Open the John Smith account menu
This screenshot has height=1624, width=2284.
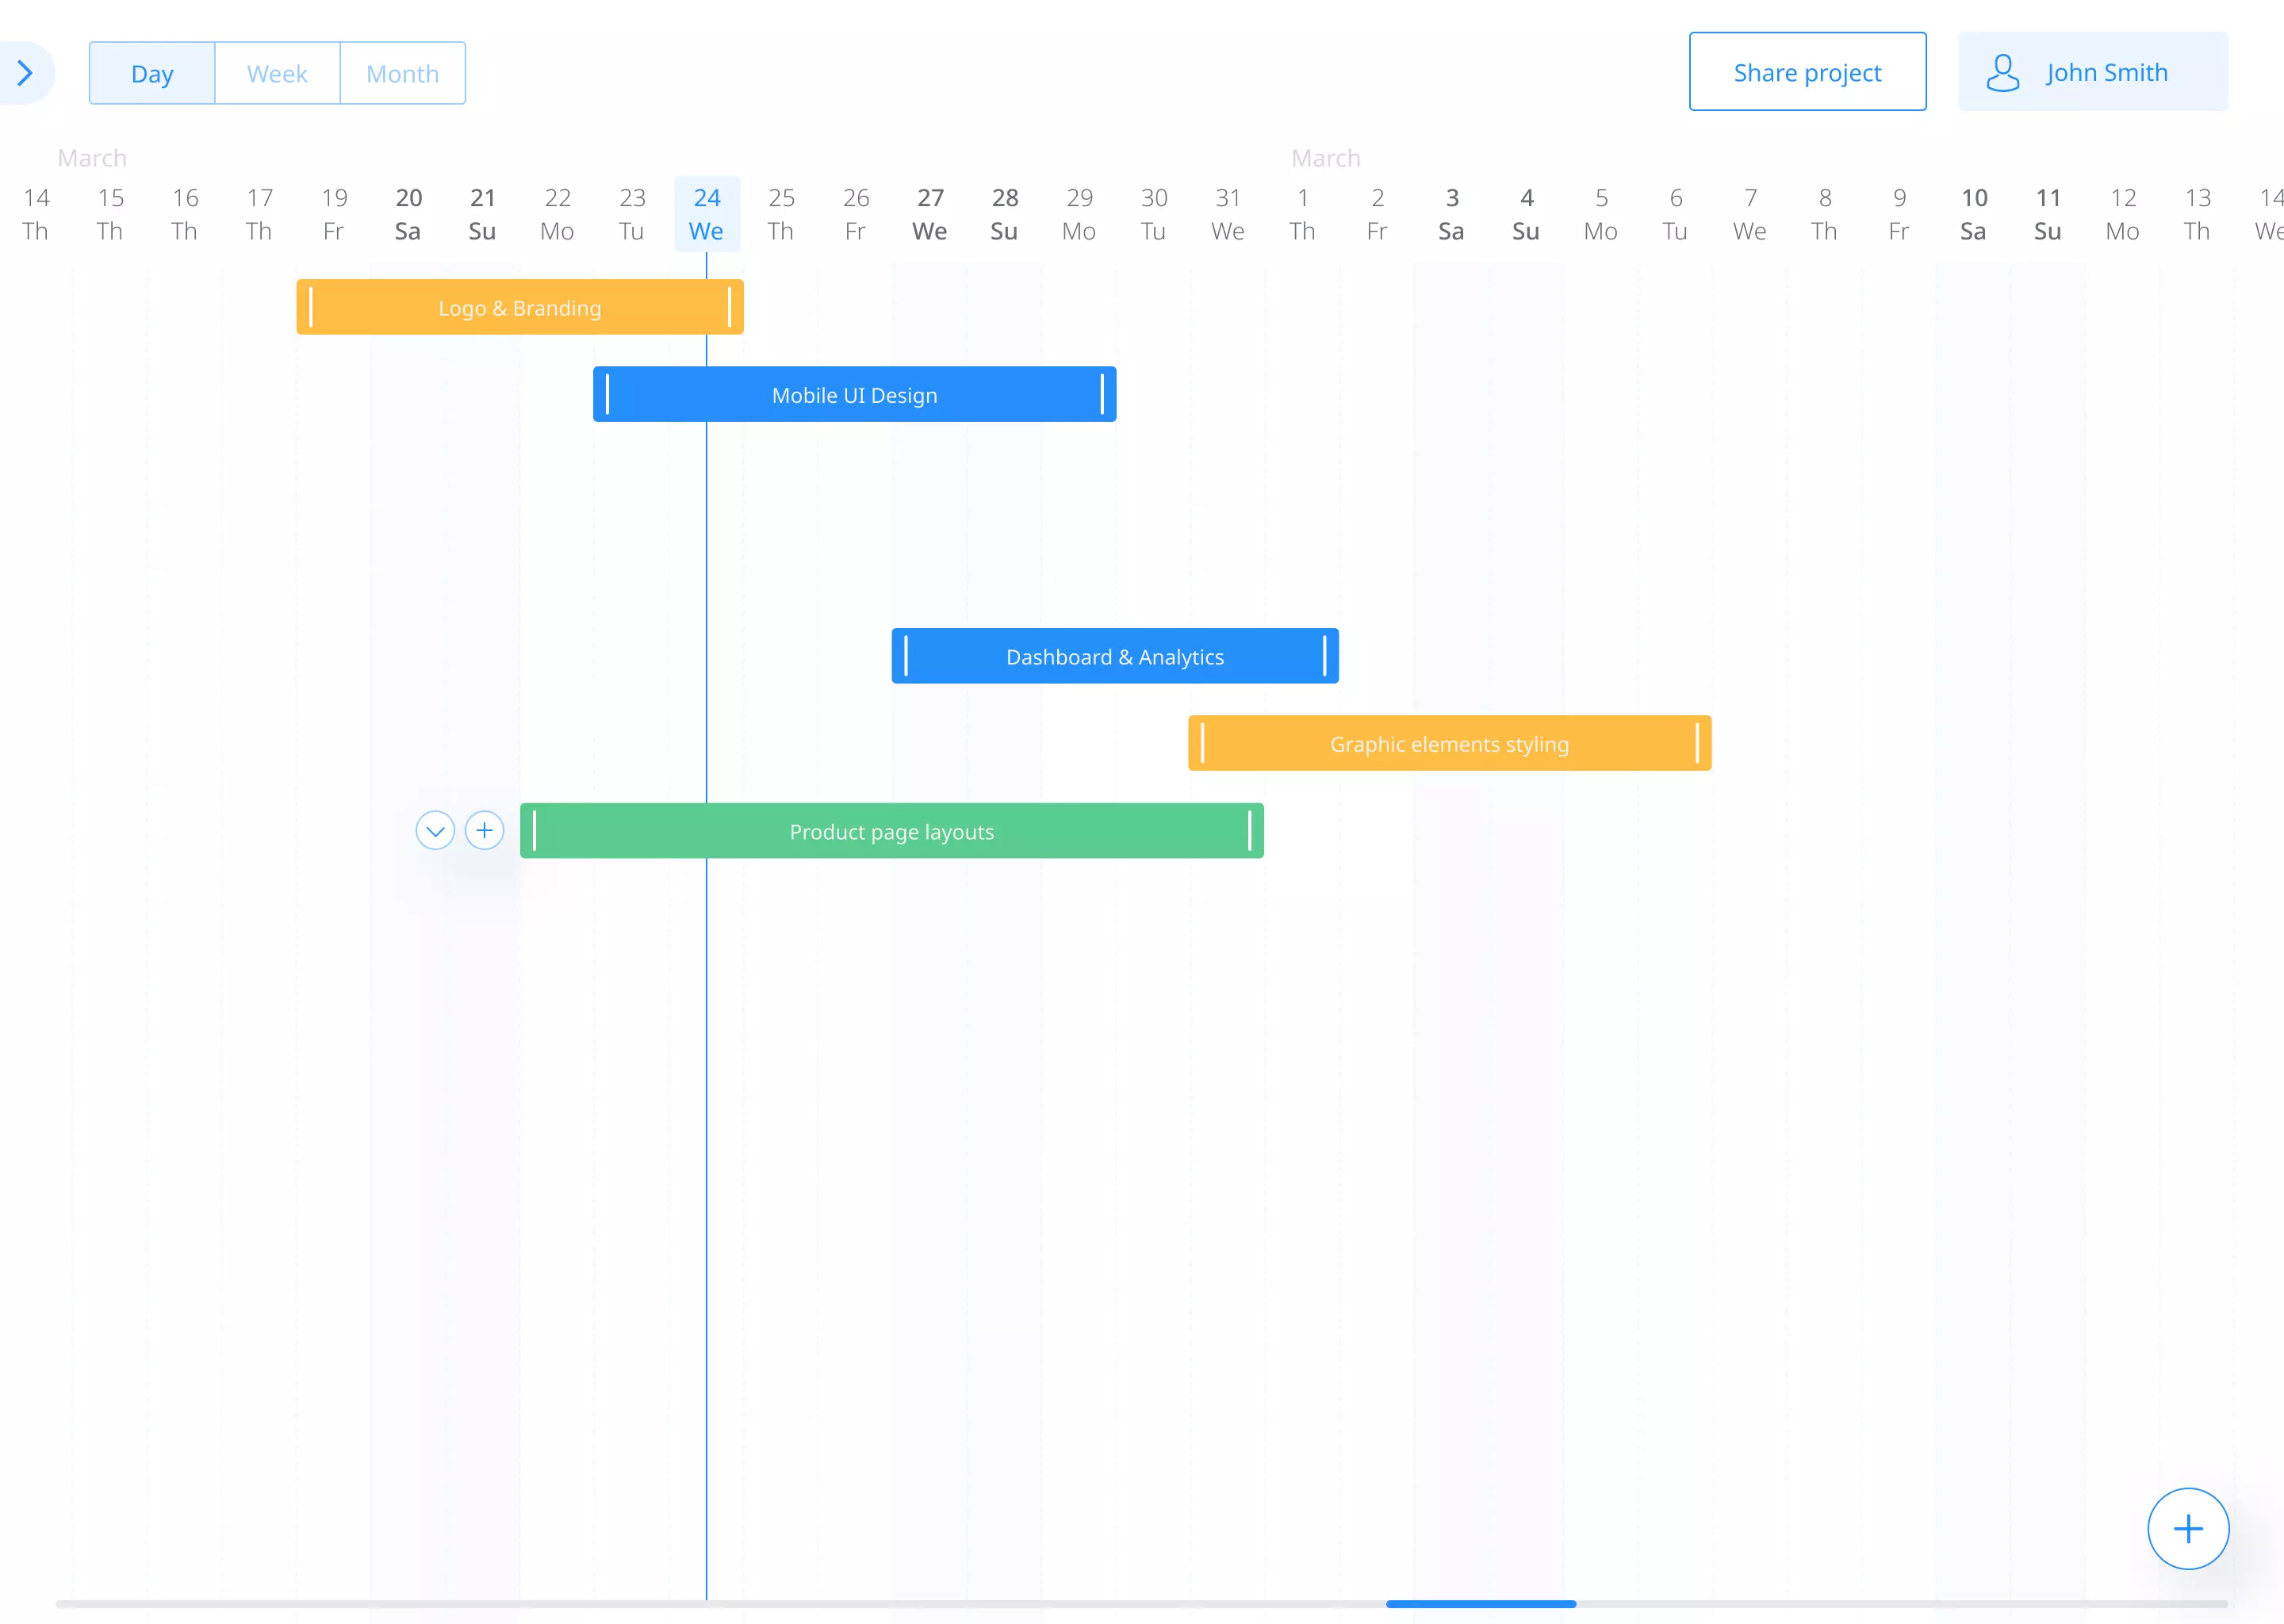(x=2105, y=72)
